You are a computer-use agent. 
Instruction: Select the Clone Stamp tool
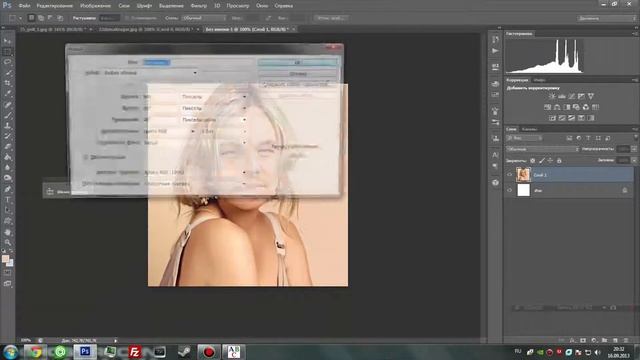coord(7,126)
